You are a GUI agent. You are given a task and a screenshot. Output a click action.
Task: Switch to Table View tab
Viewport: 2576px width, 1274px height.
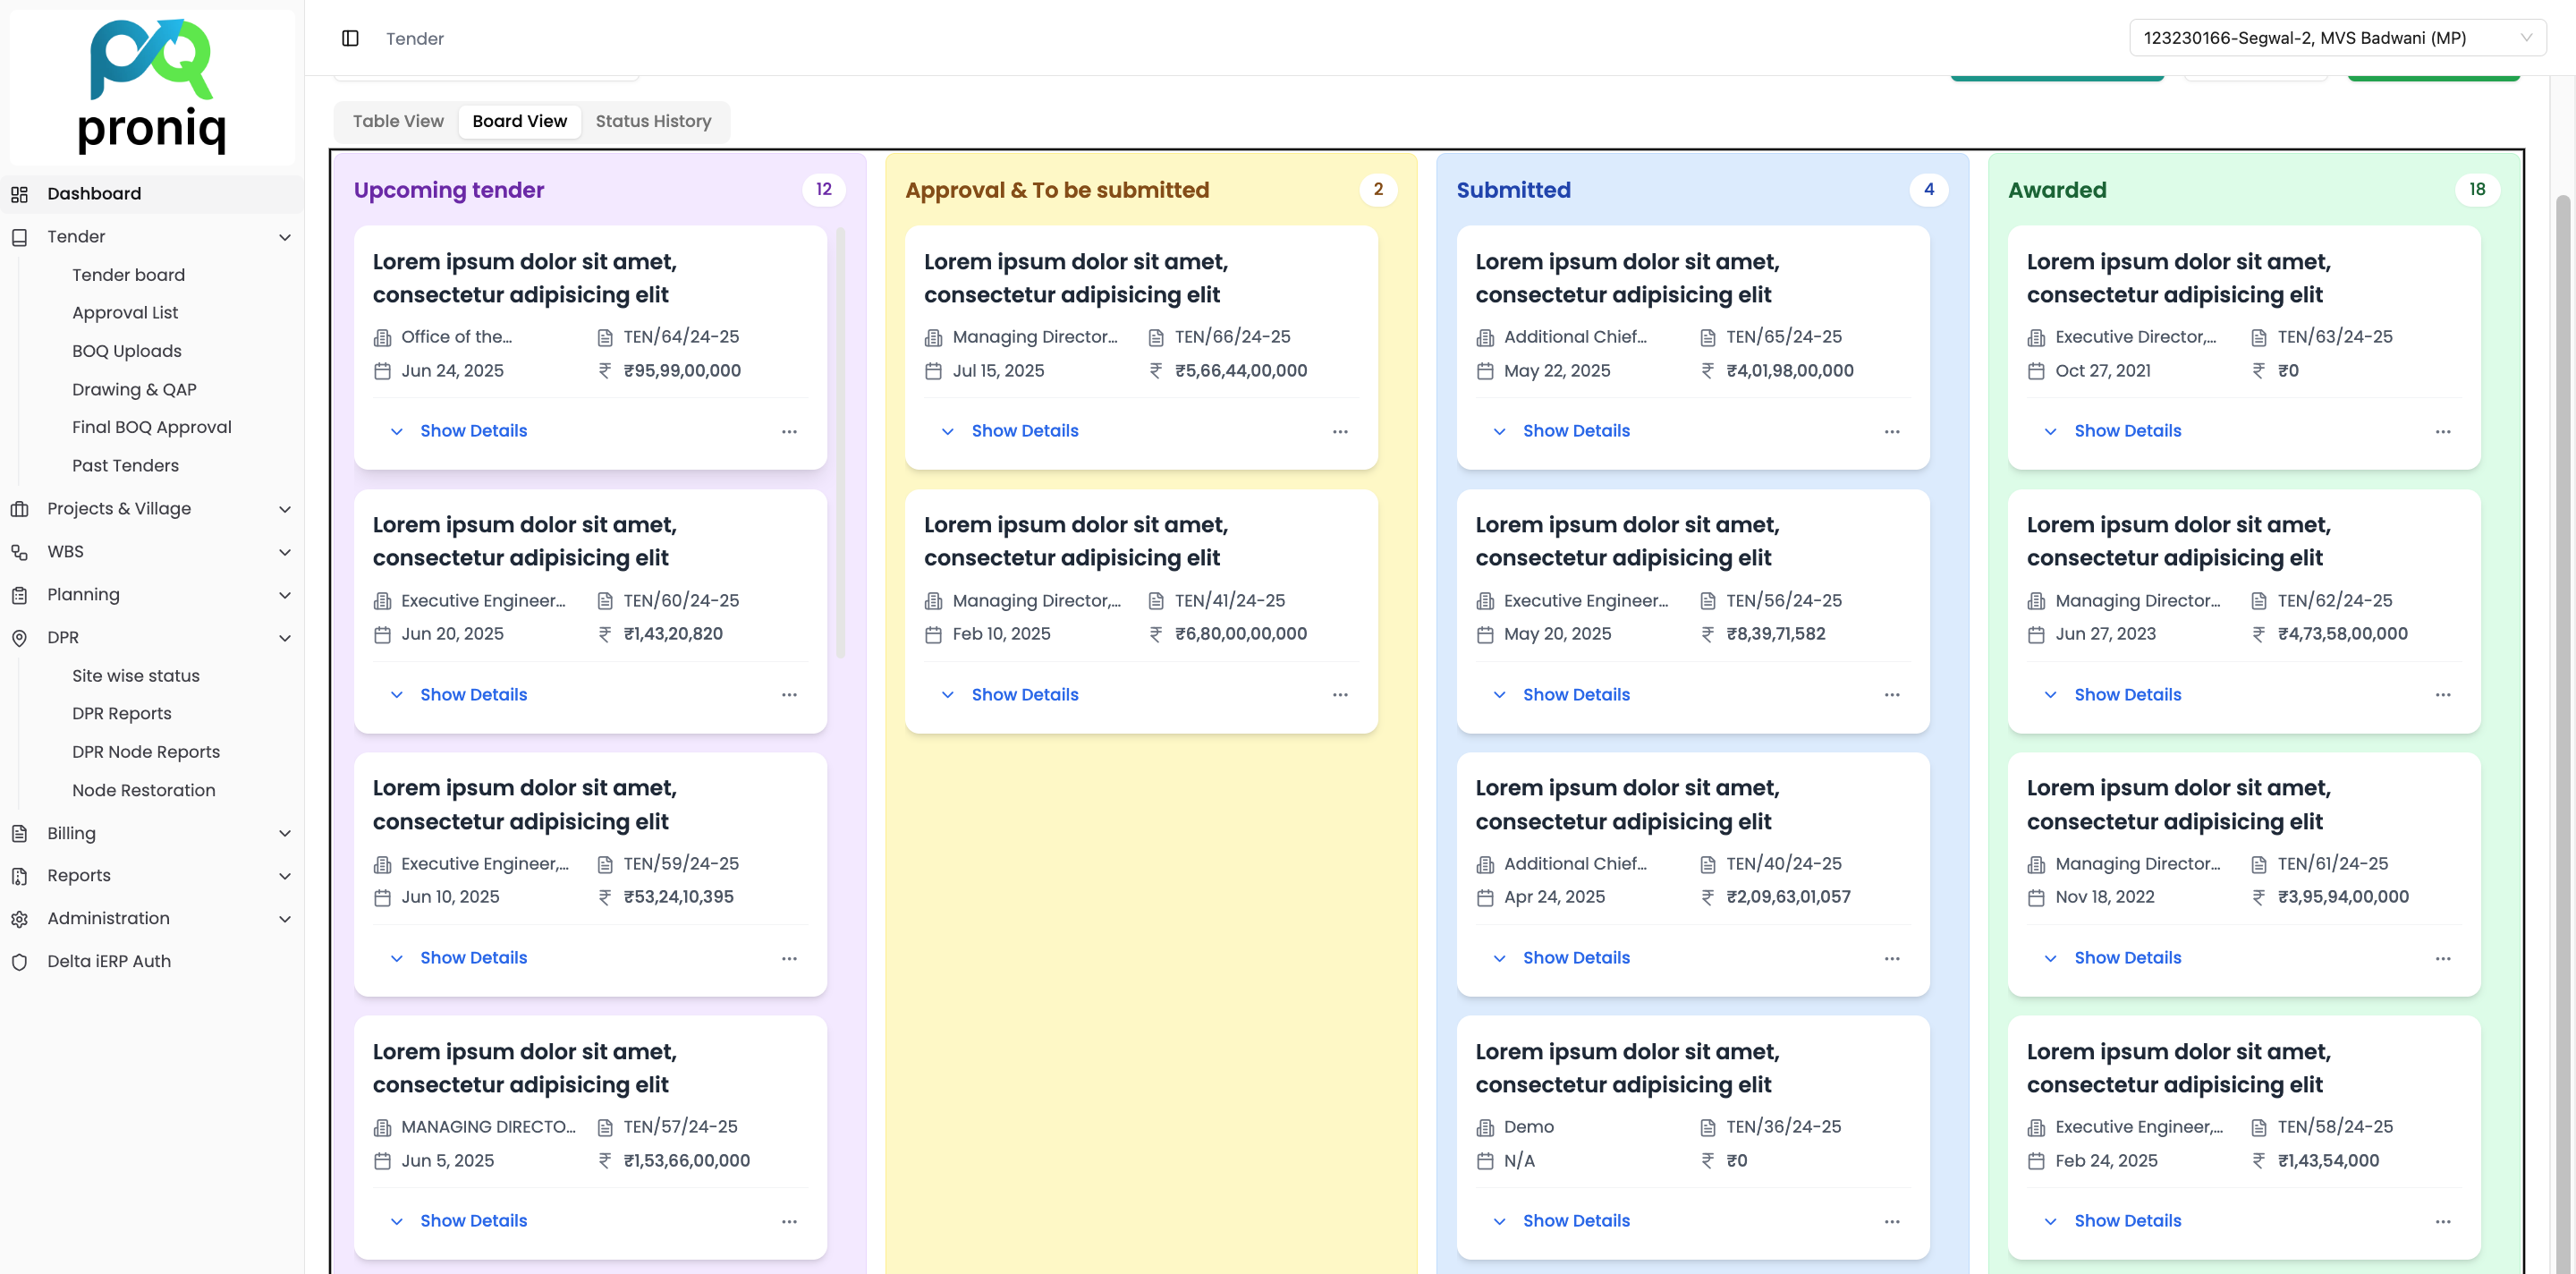pos(398,121)
